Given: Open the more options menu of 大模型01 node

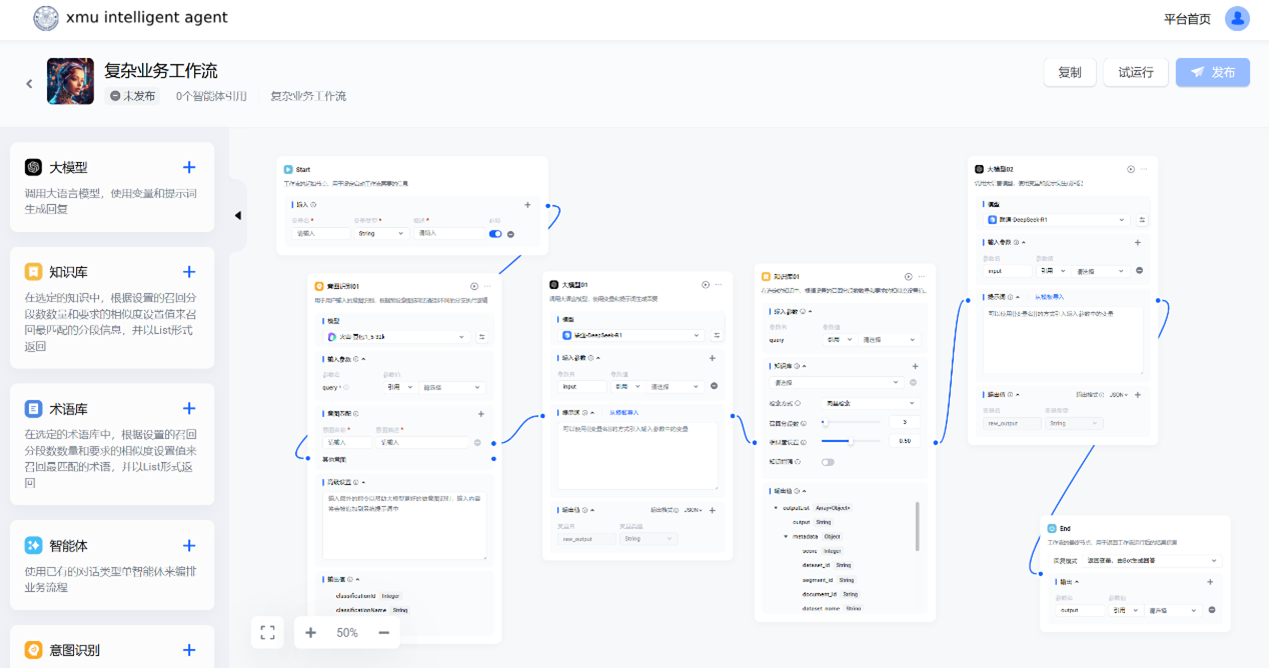Looking at the screenshot, I should point(723,285).
